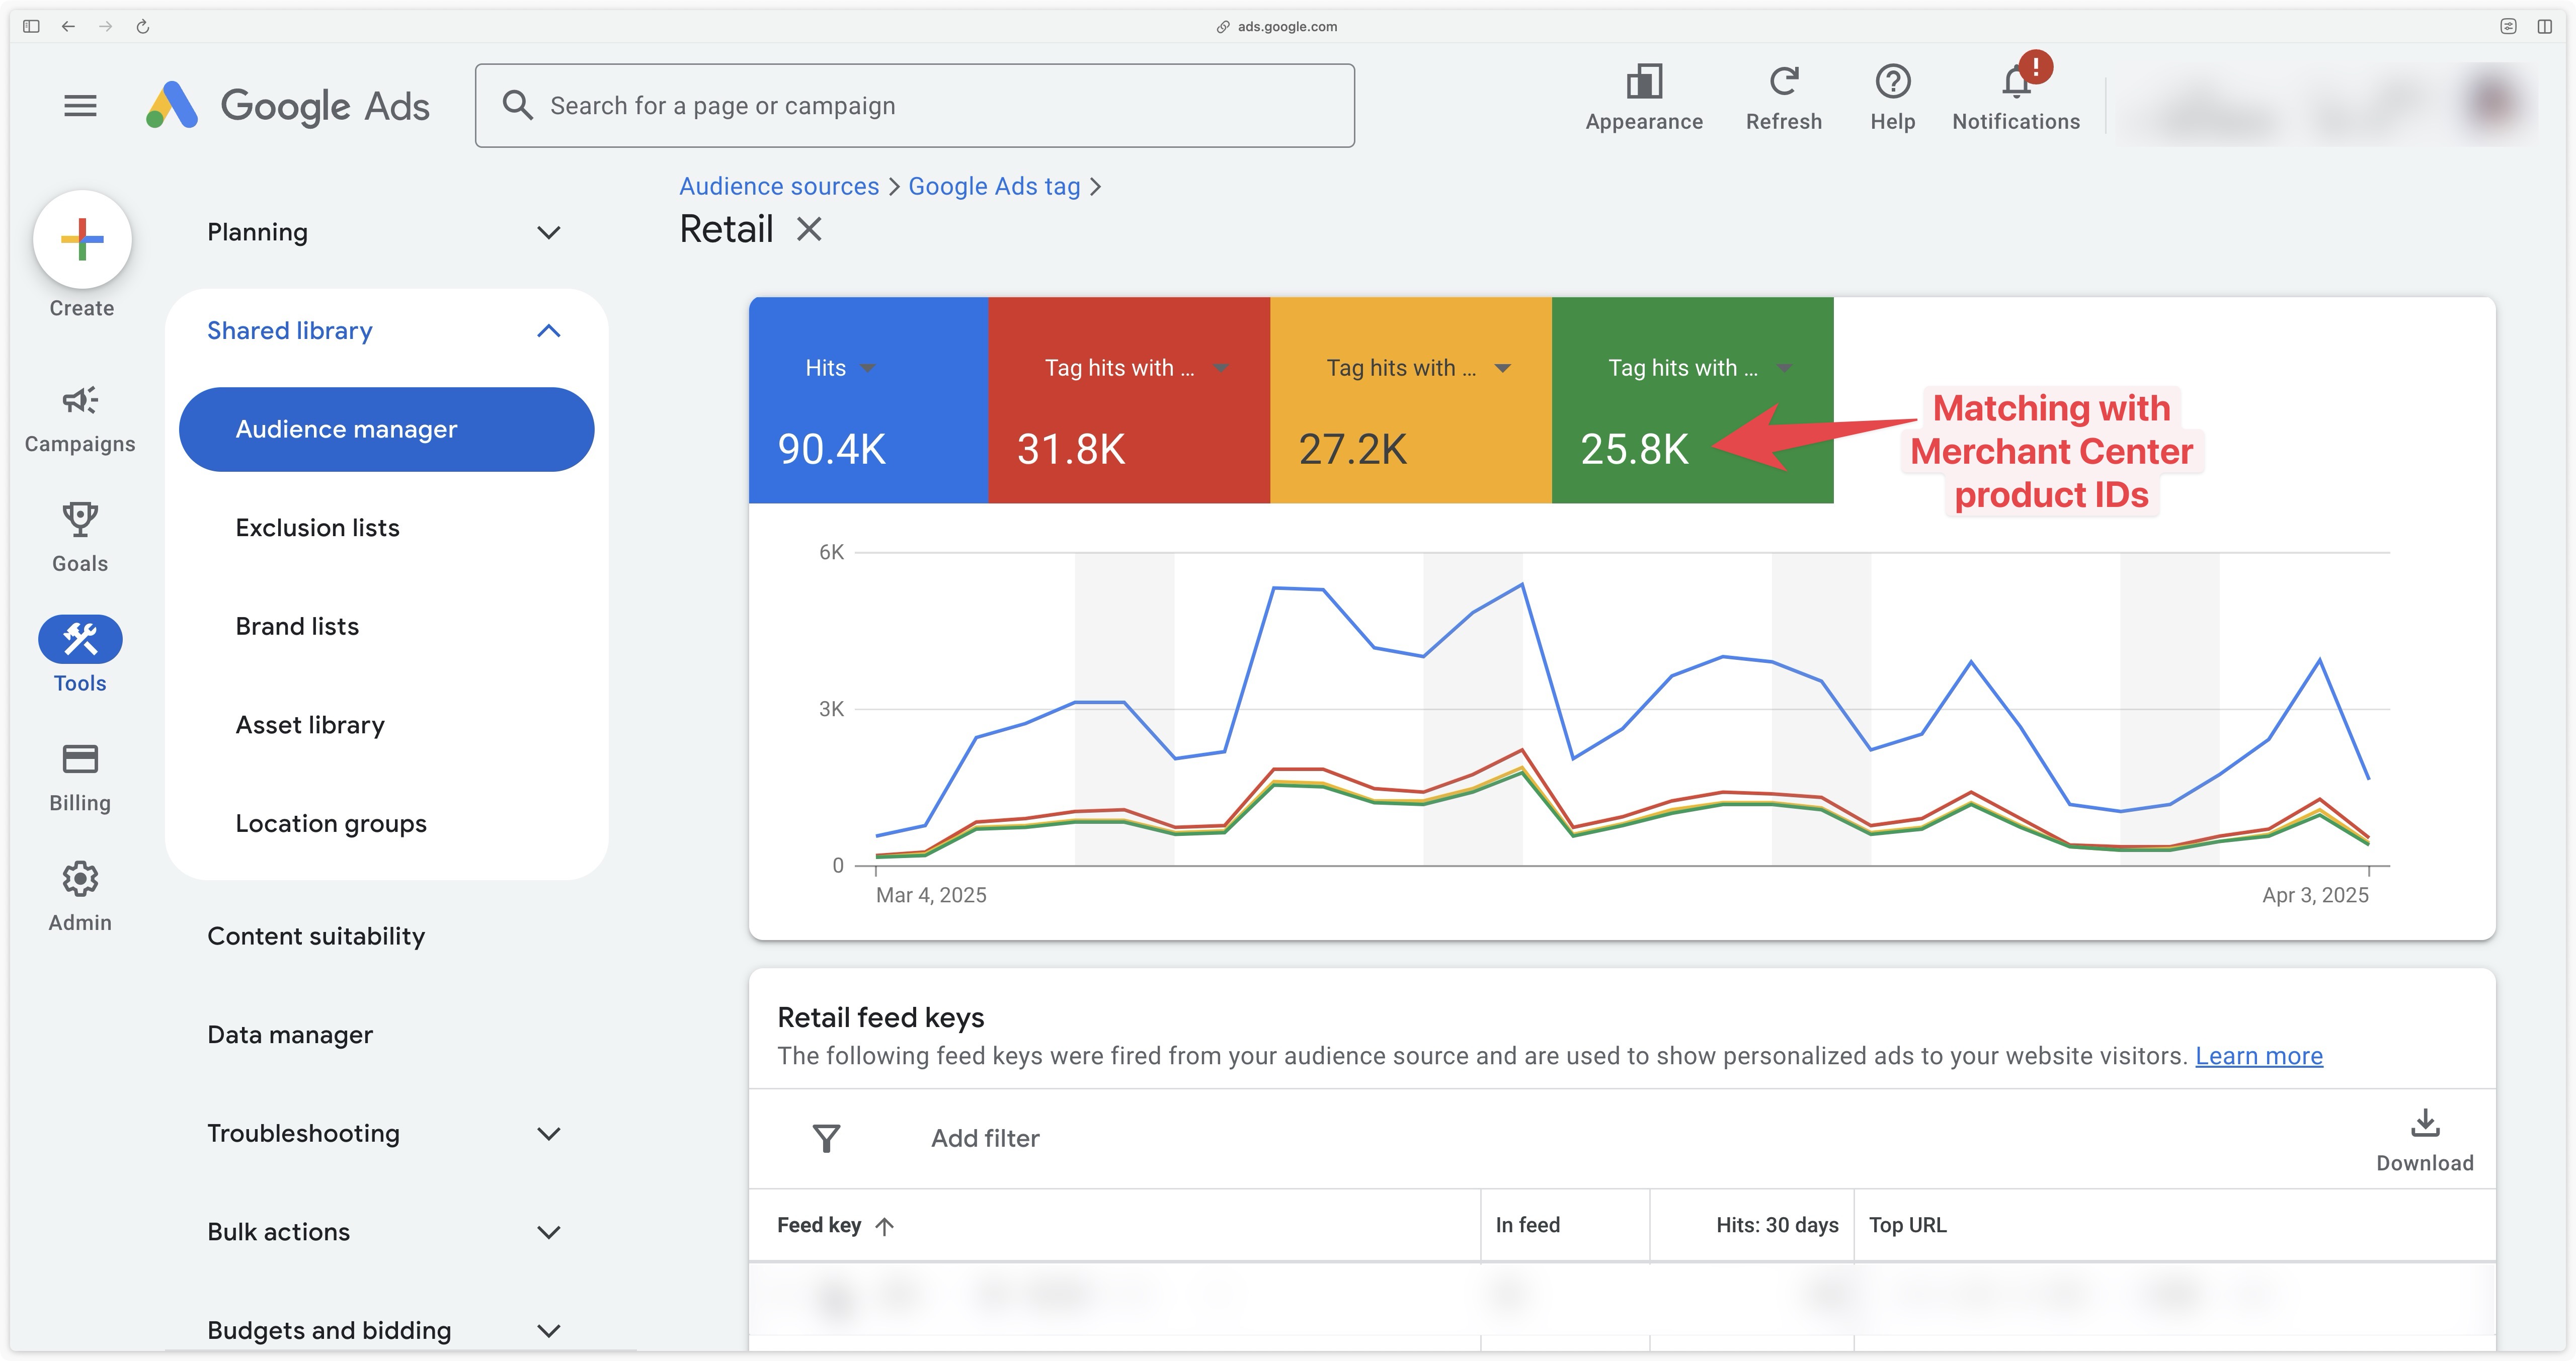Open Brand lists
Screen dimensions: 2576x1361
pos(297,626)
